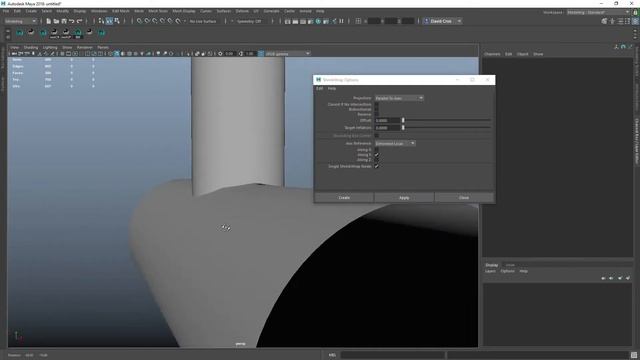
Task: Open the Layers menu in Layer Editor
Action: tap(490, 271)
